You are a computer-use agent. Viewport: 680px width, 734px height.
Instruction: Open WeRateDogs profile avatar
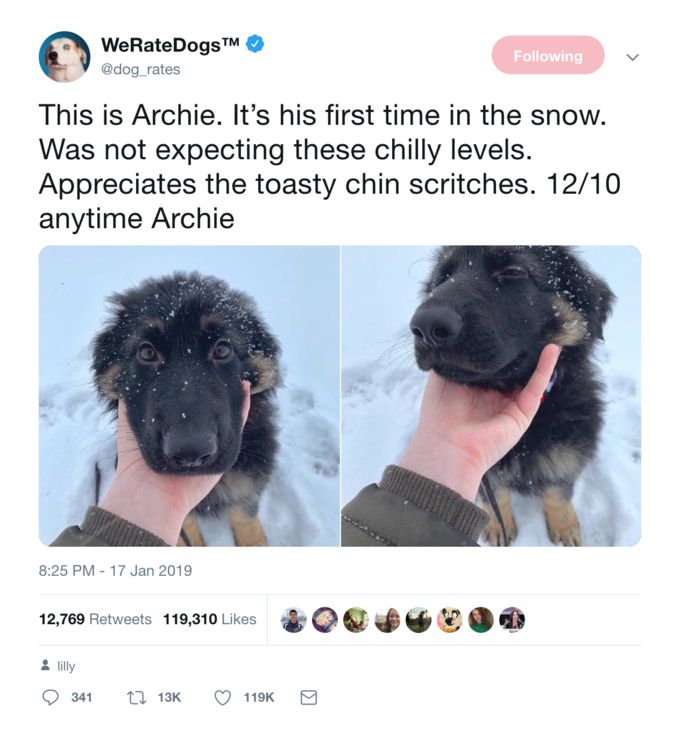click(x=64, y=57)
